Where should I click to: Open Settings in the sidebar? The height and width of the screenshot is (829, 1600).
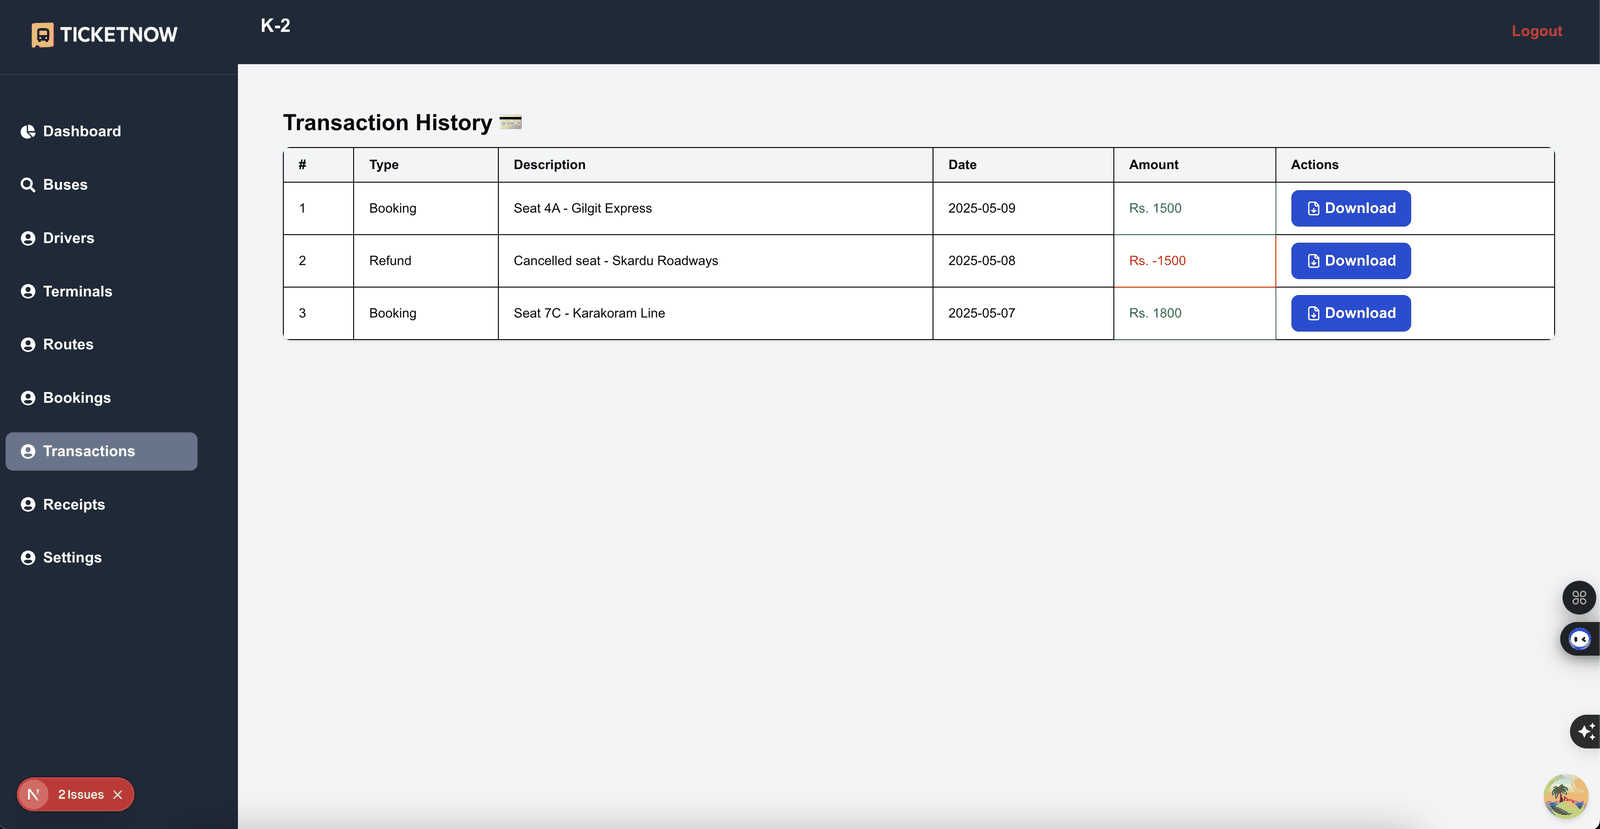click(x=61, y=558)
